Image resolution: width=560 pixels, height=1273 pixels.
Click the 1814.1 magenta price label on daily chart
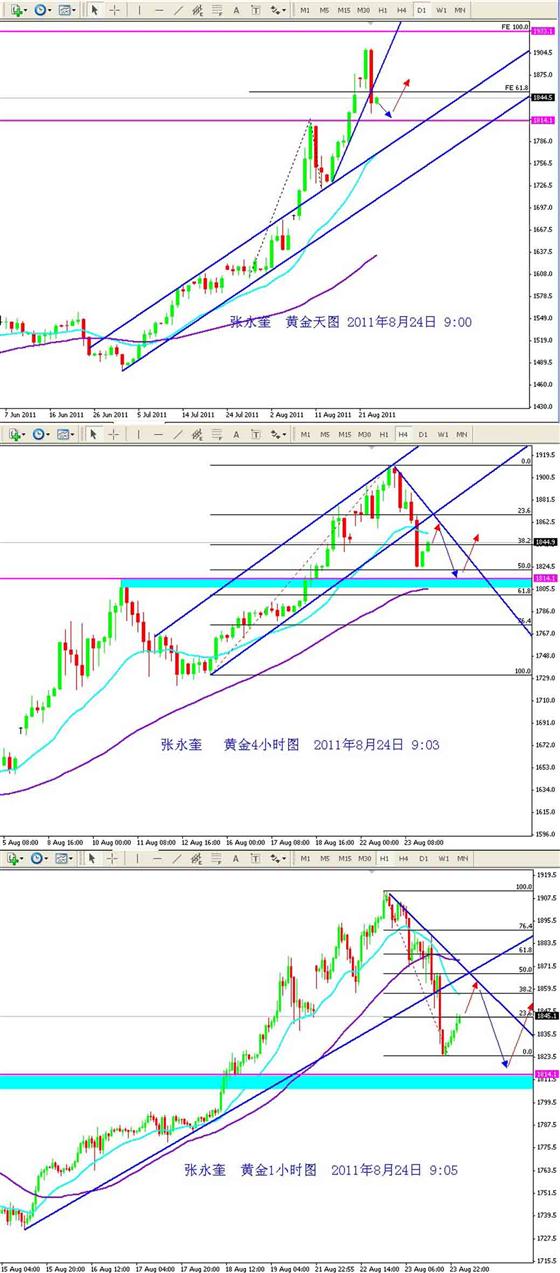tap(543, 121)
